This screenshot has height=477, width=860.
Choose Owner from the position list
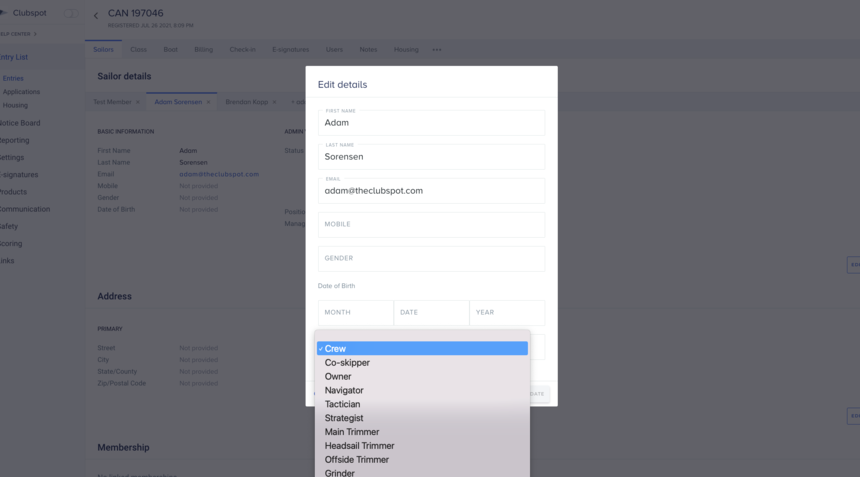point(422,377)
